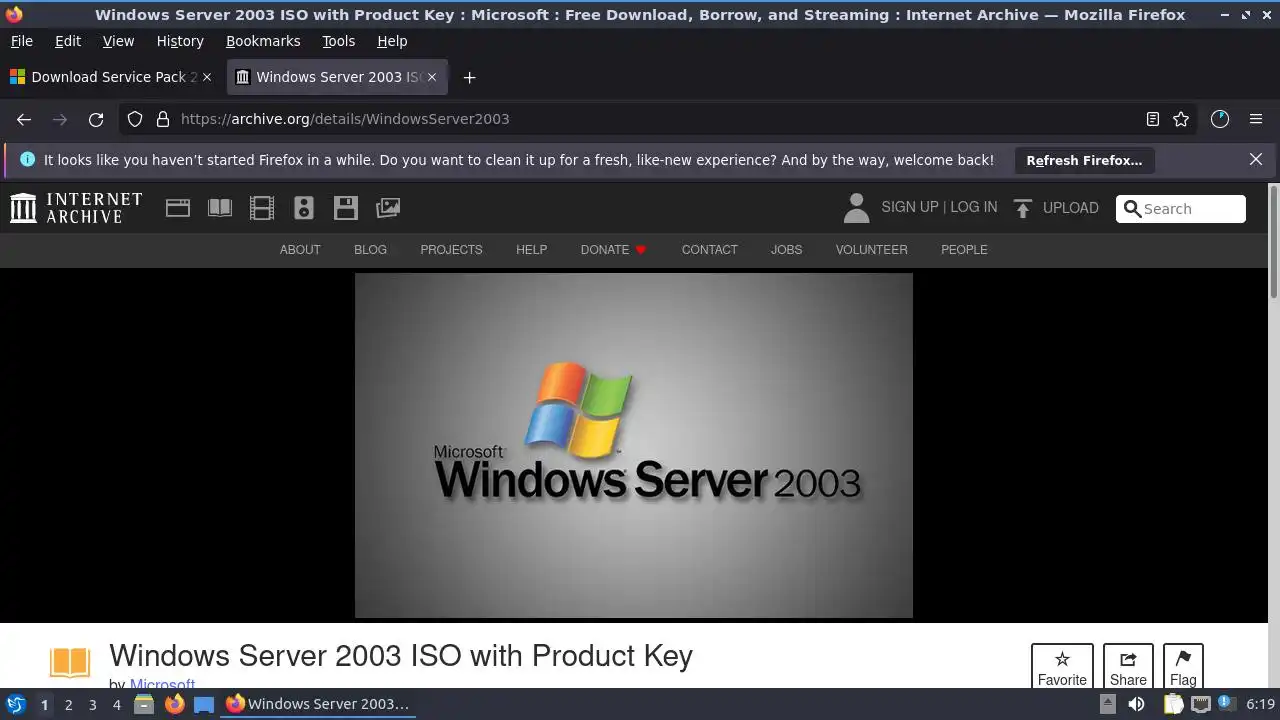Click the page vertical scrollbar thumb
This screenshot has height=720, width=1280.
pos(1273,240)
